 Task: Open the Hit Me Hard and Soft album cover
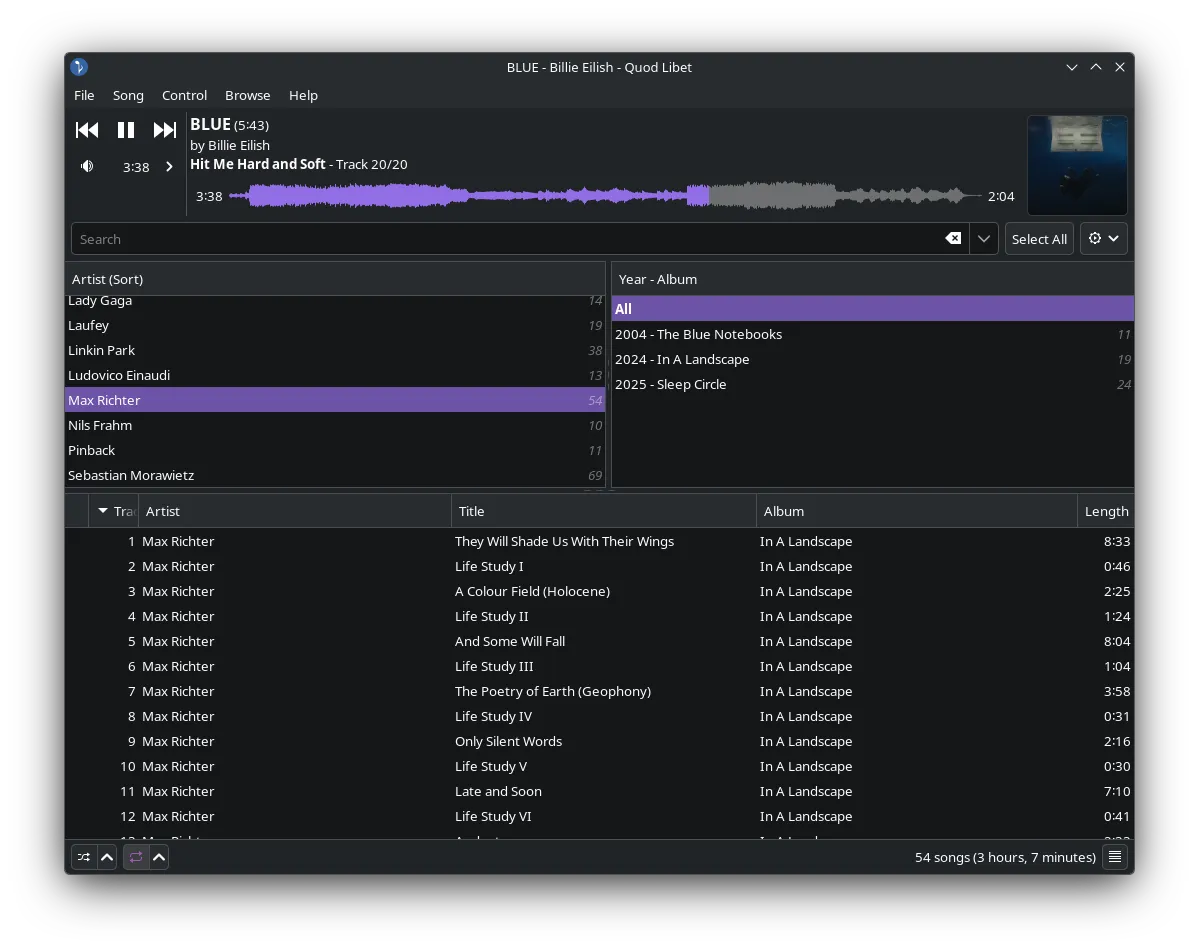(1077, 165)
